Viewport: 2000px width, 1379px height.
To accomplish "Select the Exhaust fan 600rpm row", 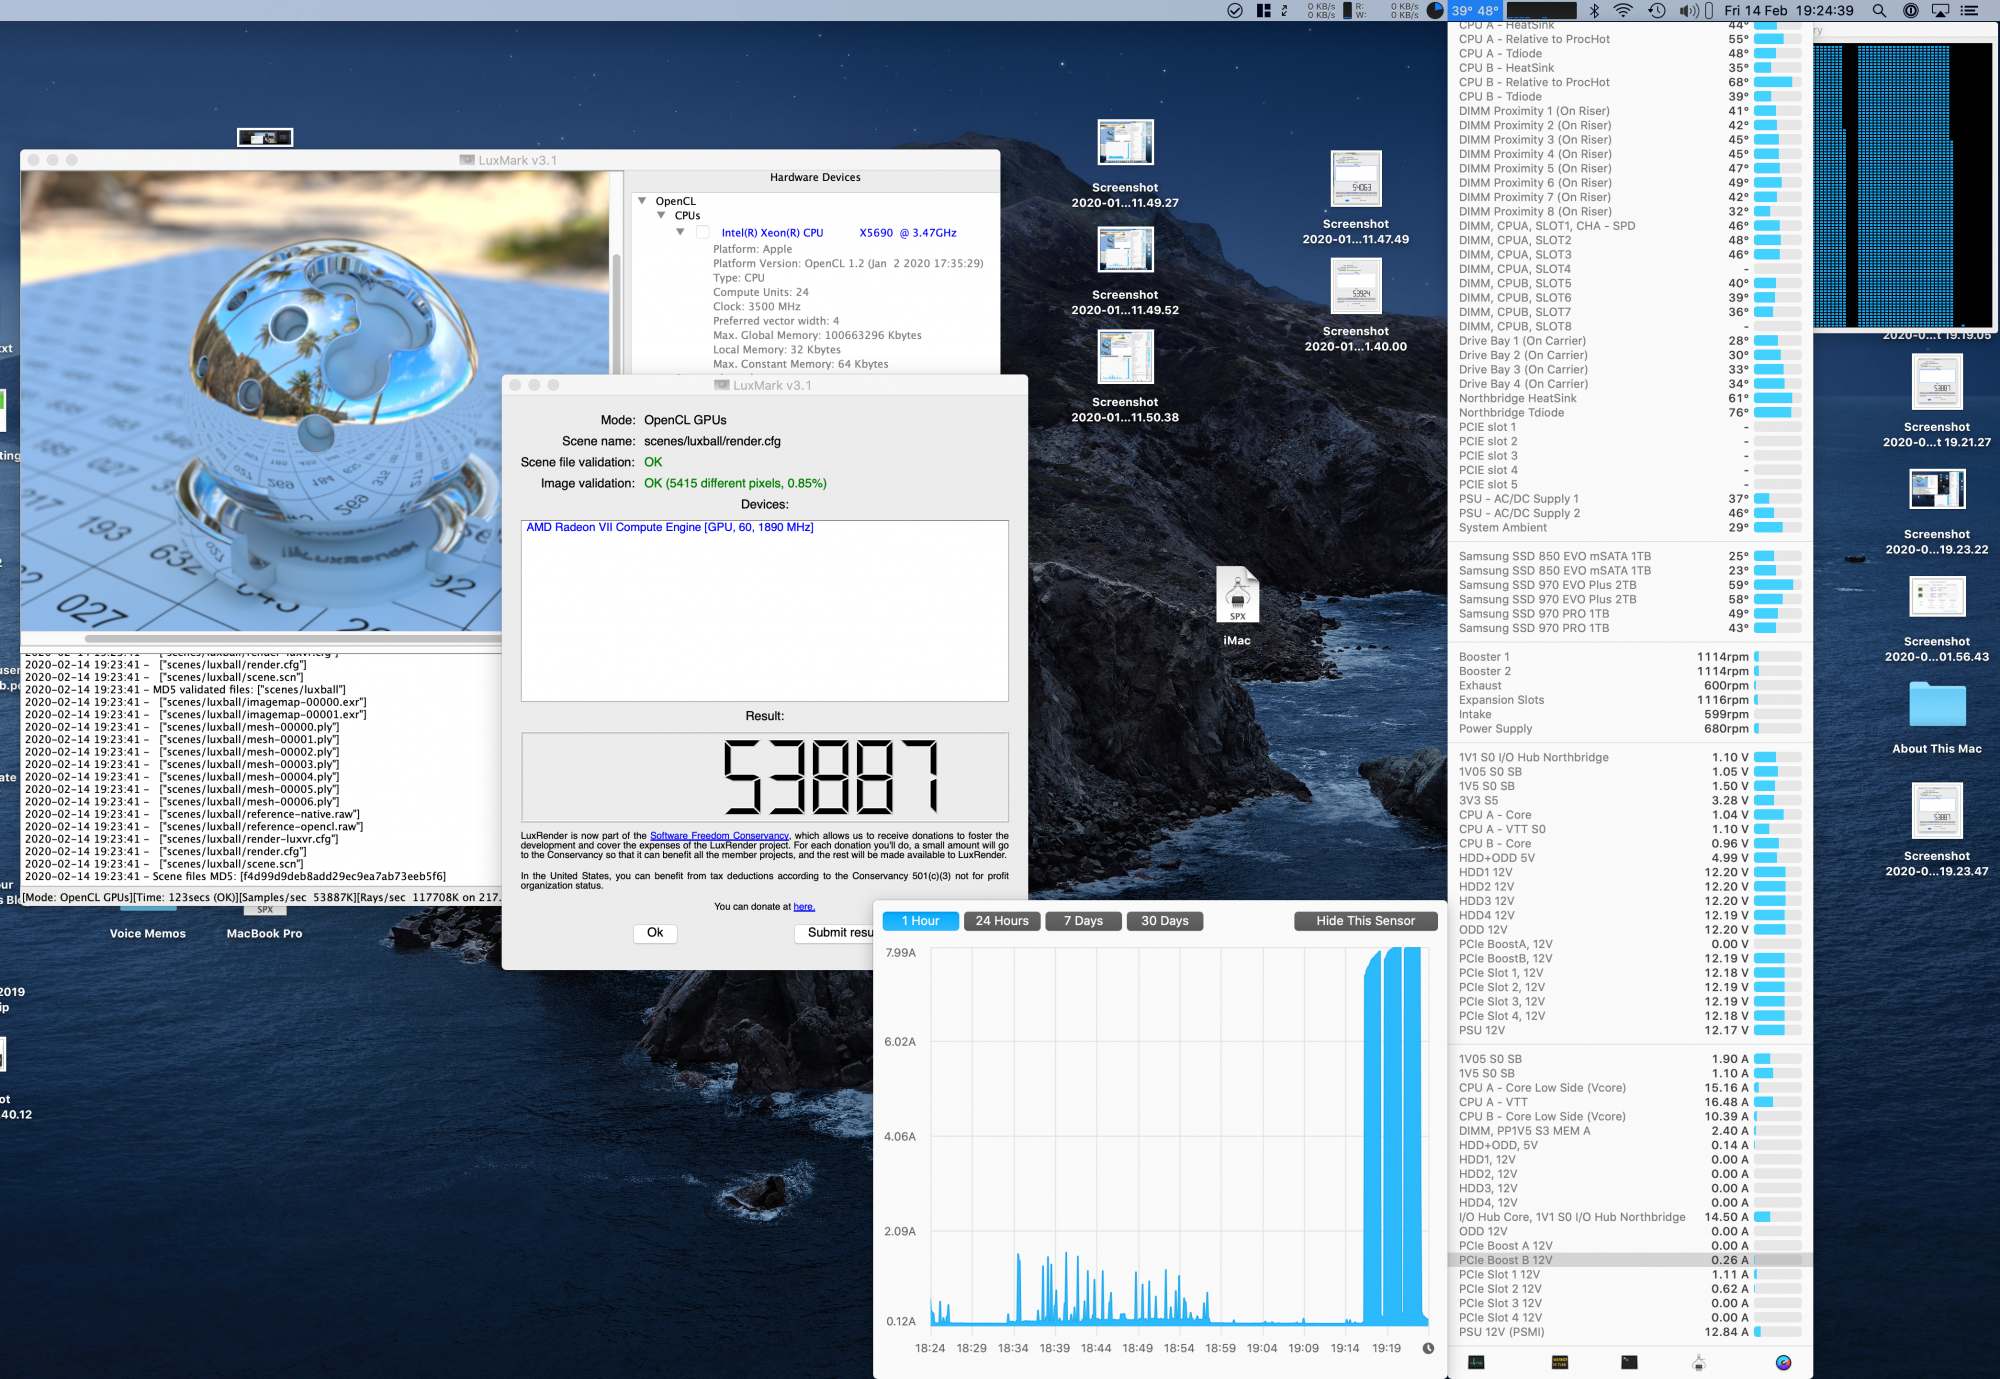I will click(1630, 686).
